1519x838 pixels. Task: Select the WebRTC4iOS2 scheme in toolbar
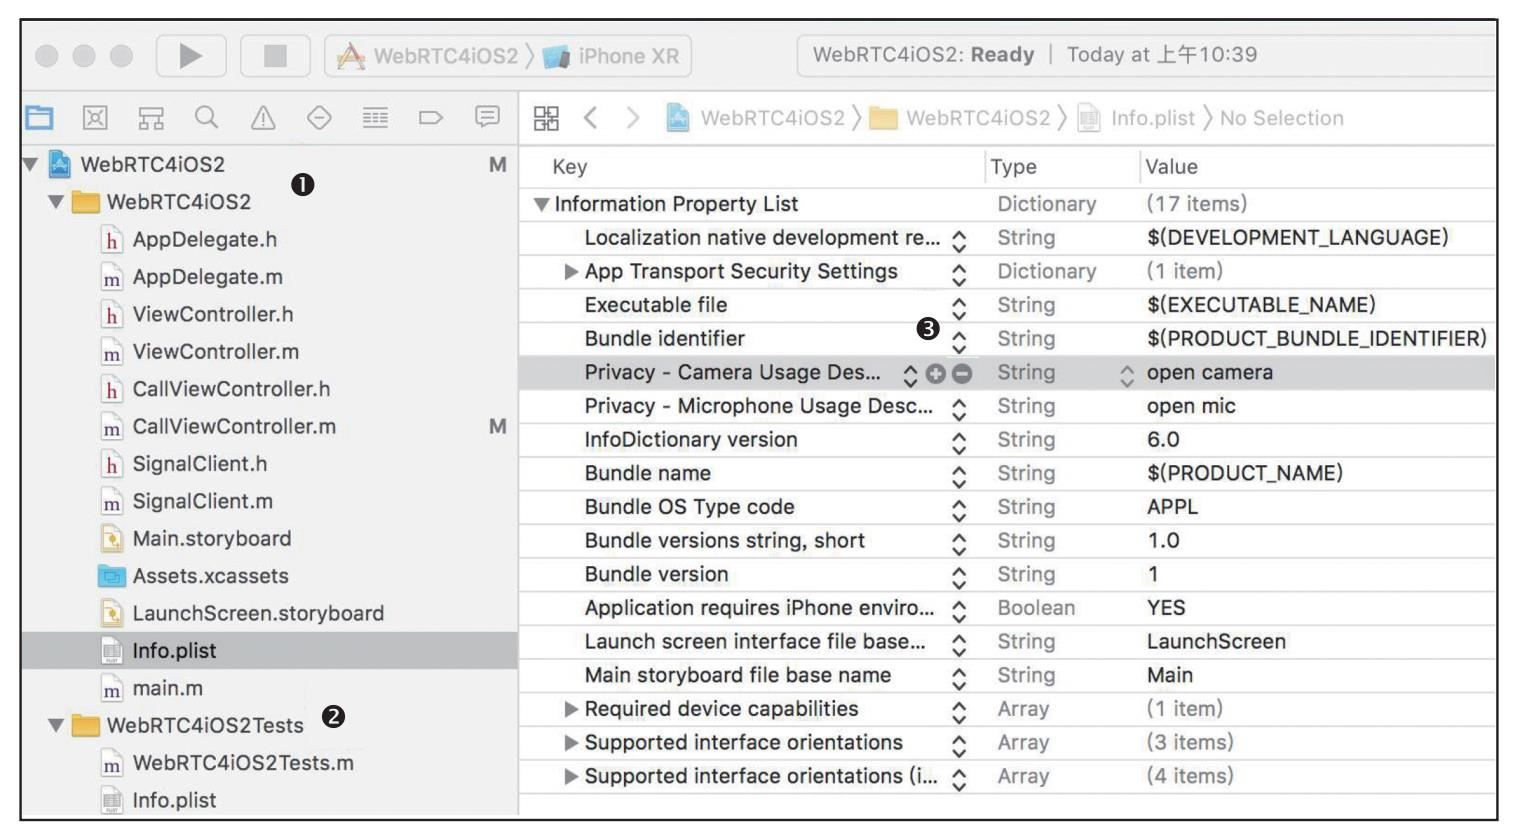(x=428, y=56)
